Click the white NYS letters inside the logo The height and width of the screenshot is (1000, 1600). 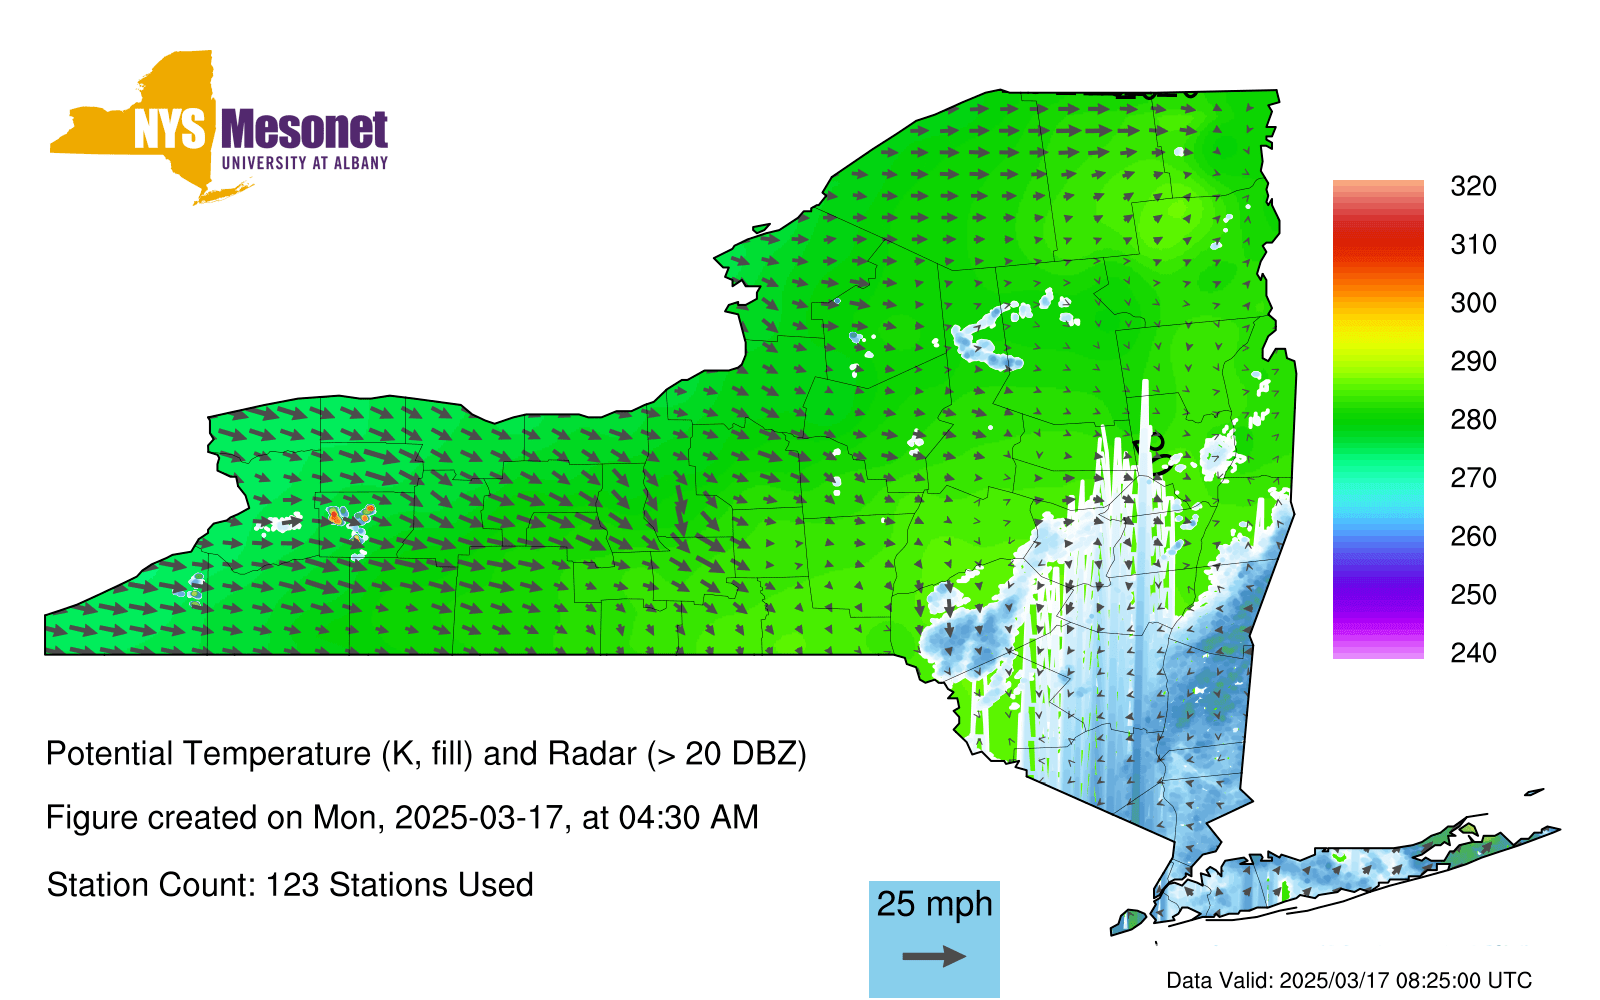point(169,130)
